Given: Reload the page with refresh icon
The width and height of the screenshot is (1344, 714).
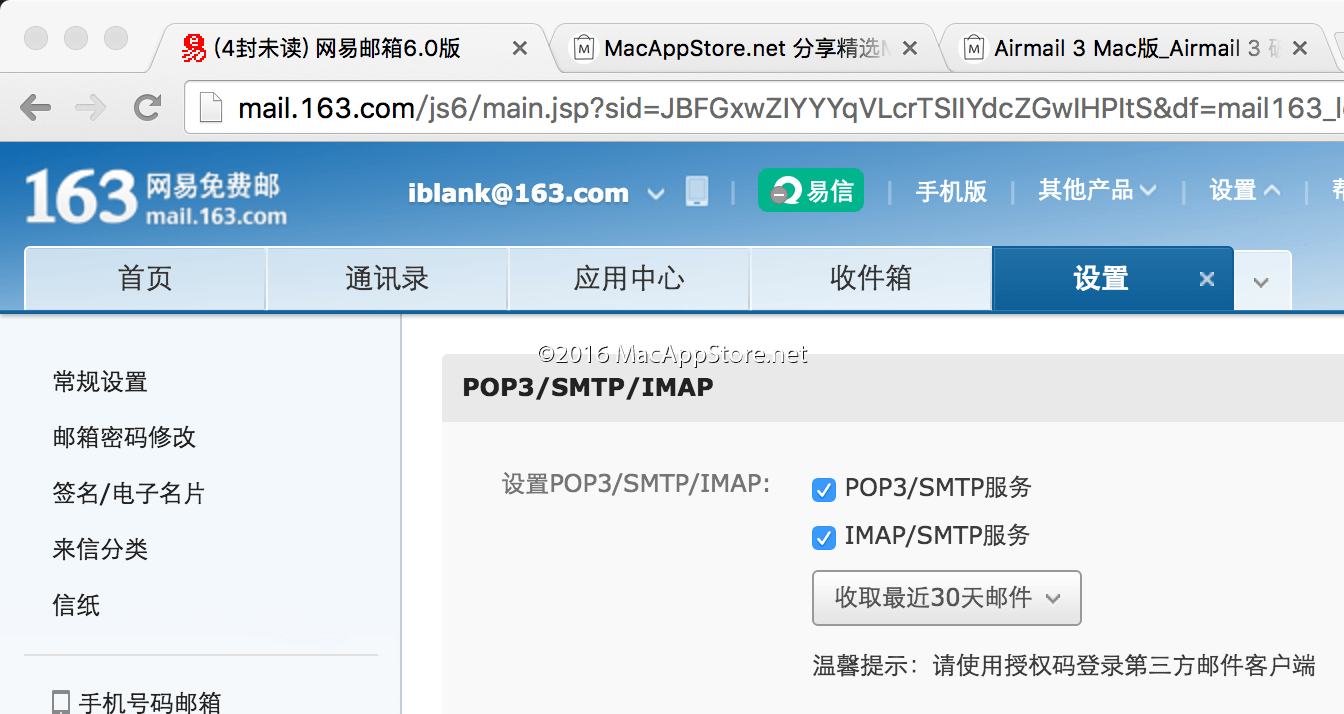Looking at the screenshot, I should pyautogui.click(x=148, y=107).
